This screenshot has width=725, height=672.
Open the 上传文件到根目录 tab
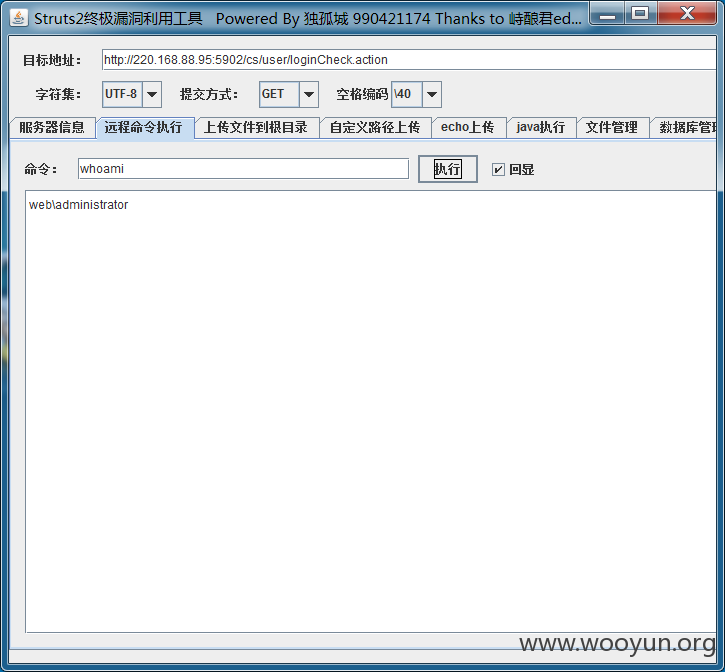[256, 127]
